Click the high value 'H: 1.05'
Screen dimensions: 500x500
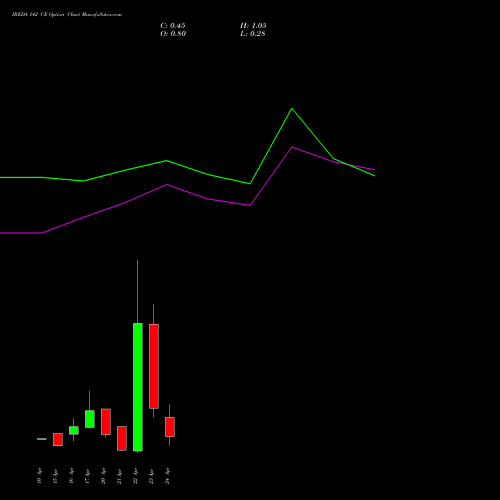point(253,26)
